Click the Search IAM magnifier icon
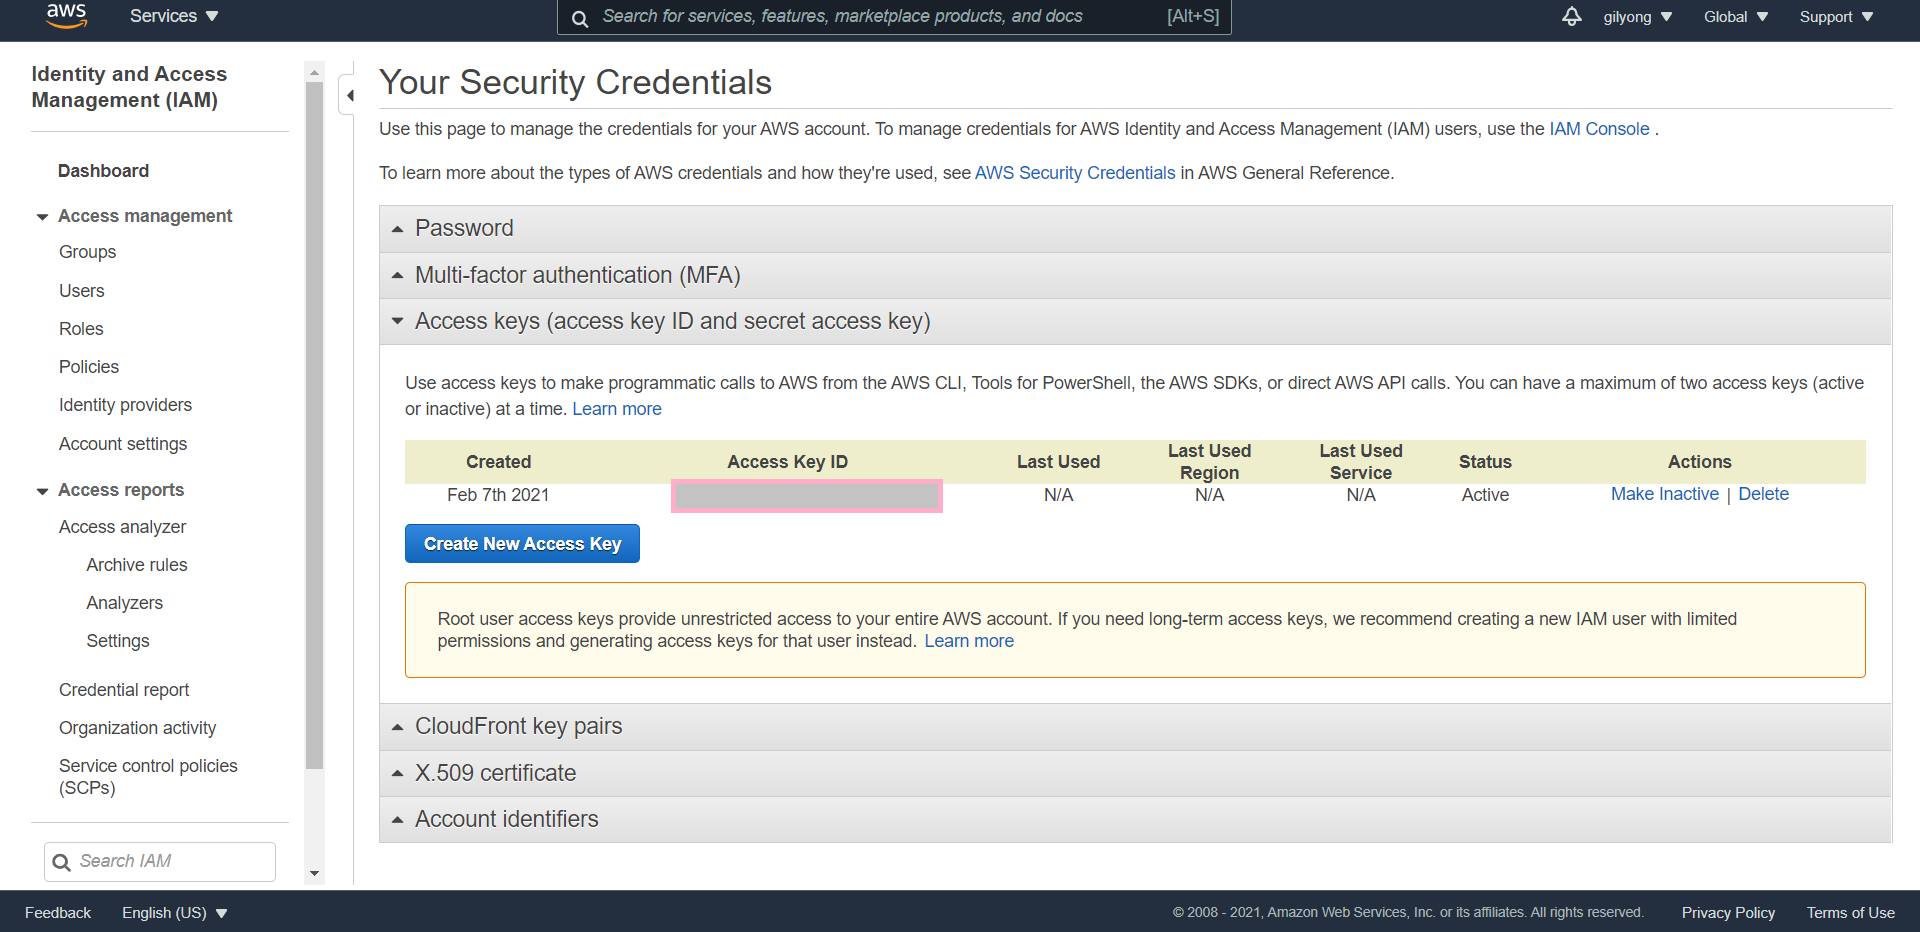 point(61,862)
